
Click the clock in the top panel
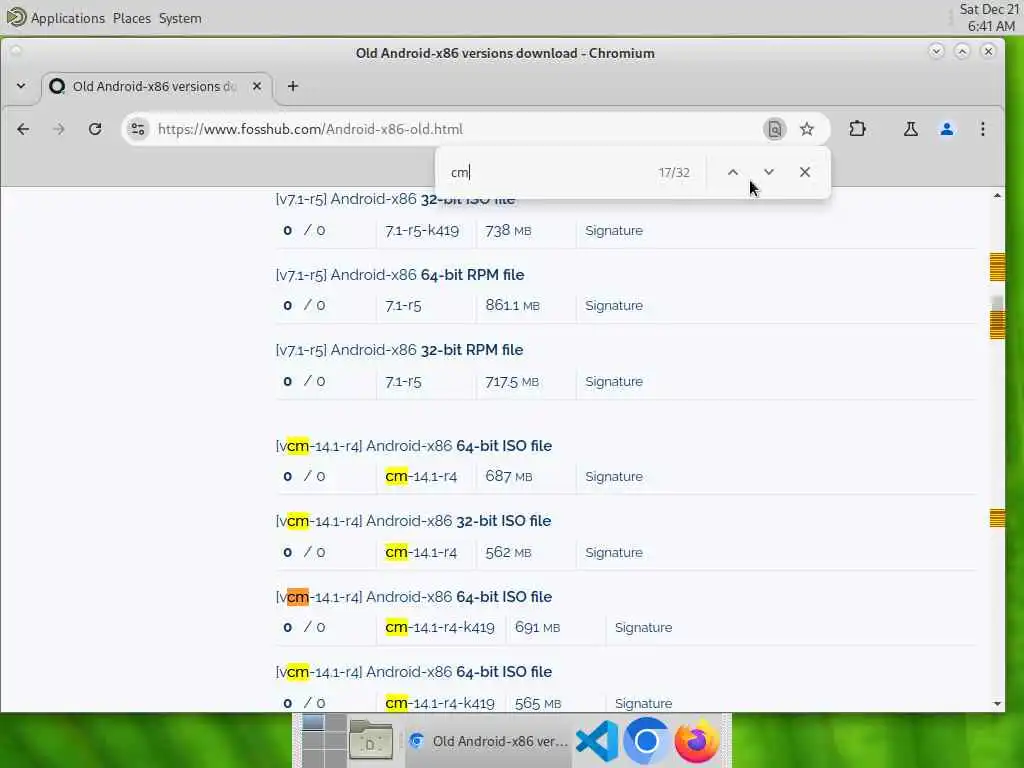pos(989,18)
